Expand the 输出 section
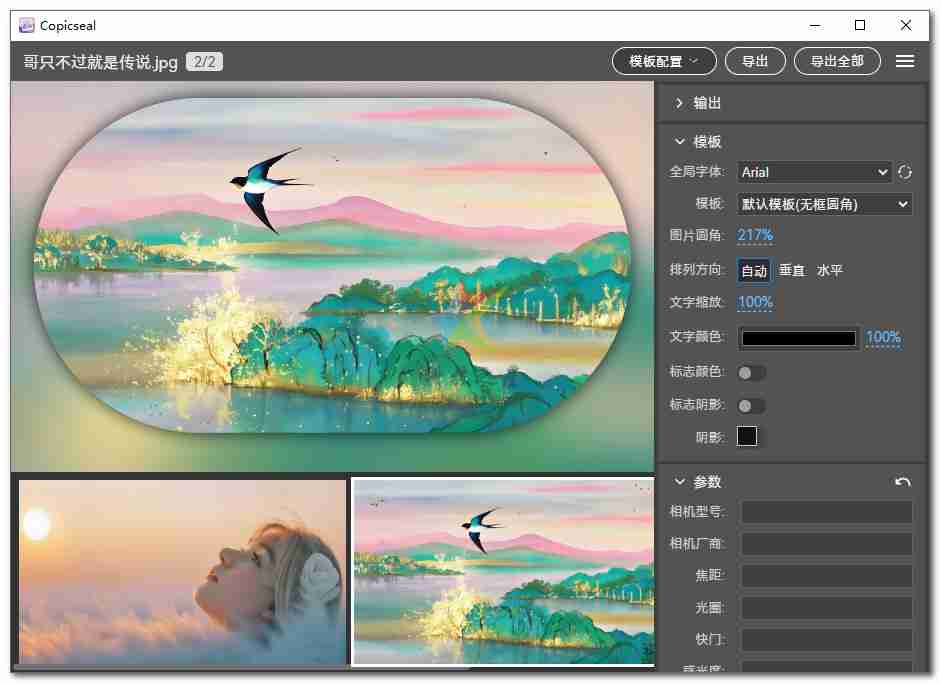 tap(681, 103)
